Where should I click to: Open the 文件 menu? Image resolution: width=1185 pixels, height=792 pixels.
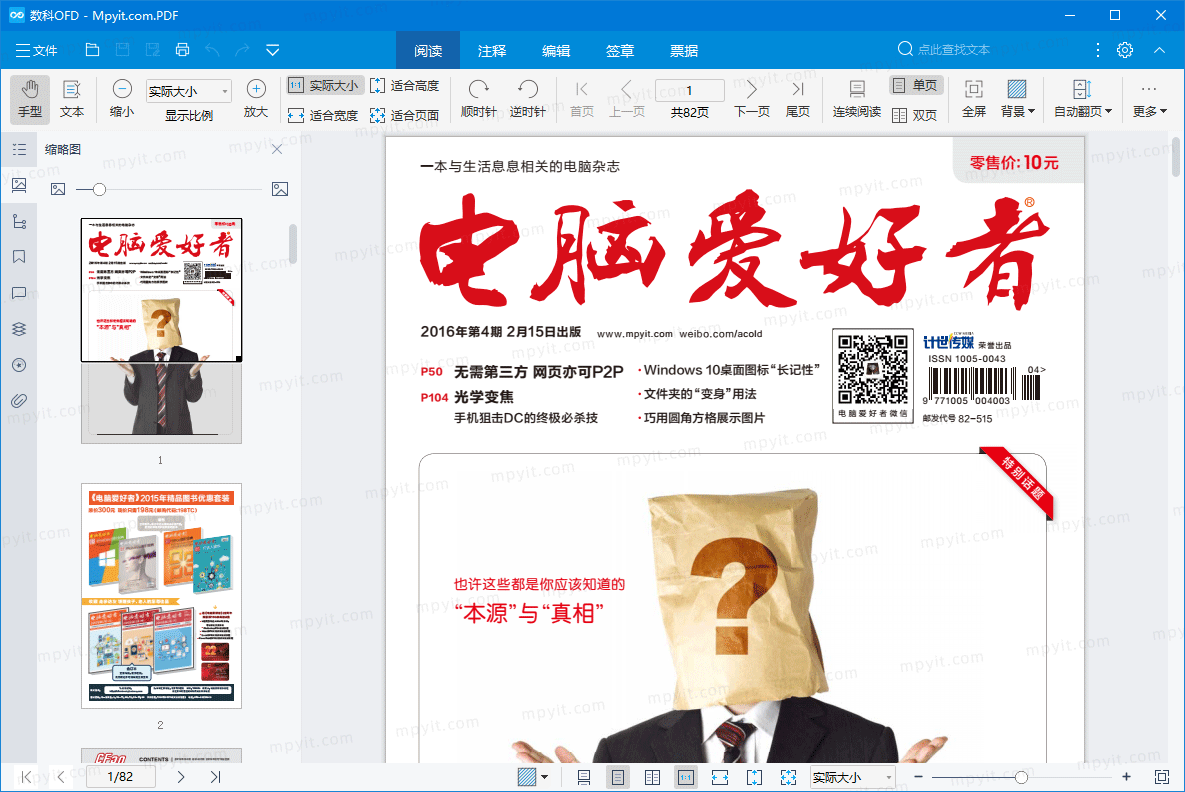(x=36, y=51)
